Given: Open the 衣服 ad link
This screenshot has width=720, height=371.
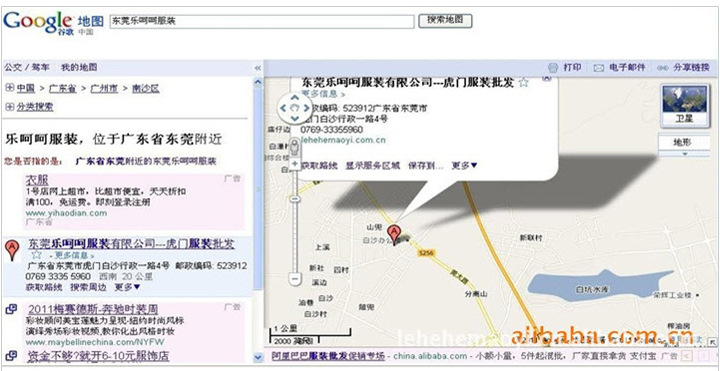Looking at the screenshot, I should click(x=37, y=180).
